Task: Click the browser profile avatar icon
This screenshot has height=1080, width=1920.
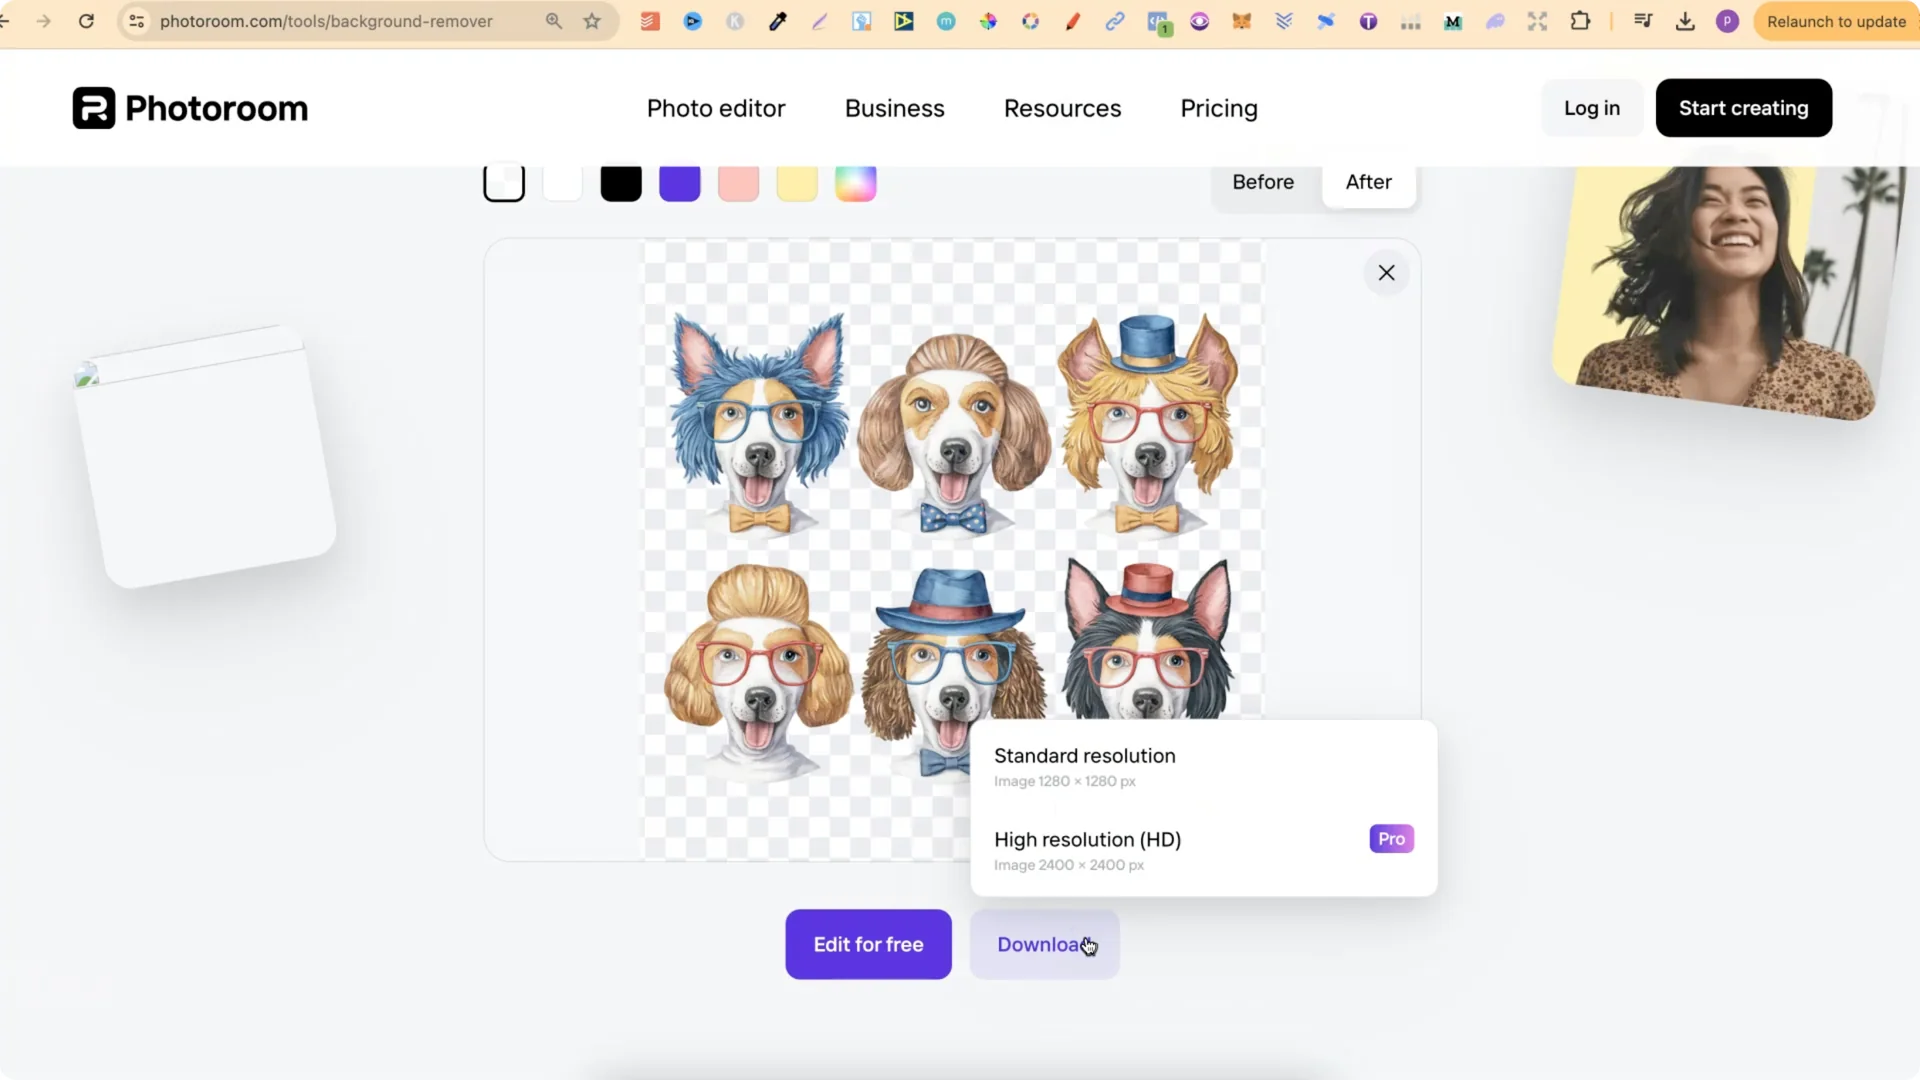Action: [x=1727, y=21]
